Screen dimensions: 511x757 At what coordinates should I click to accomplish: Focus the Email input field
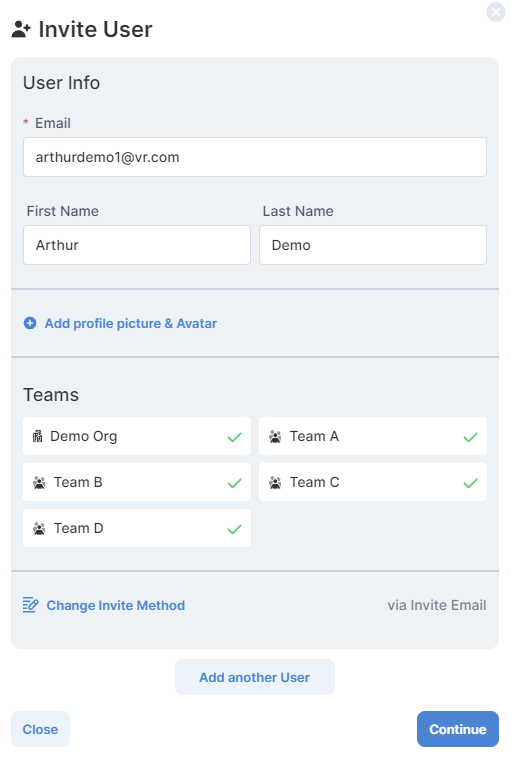[x=255, y=157]
